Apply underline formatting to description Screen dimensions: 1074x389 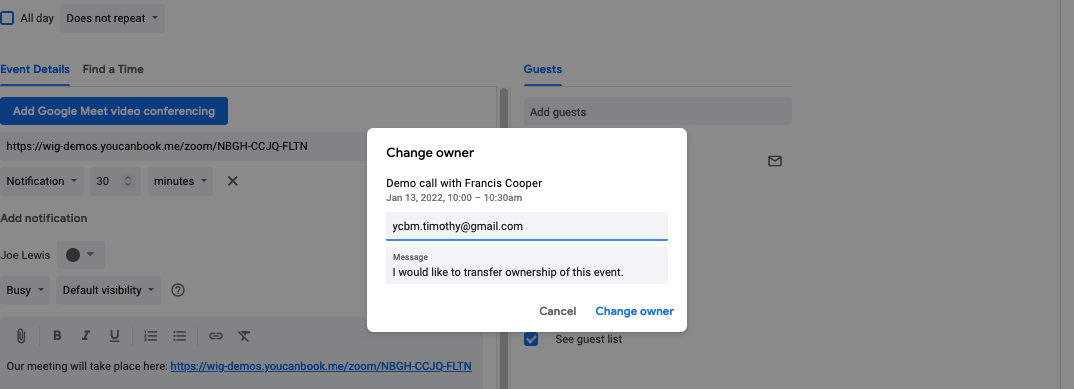(x=114, y=336)
